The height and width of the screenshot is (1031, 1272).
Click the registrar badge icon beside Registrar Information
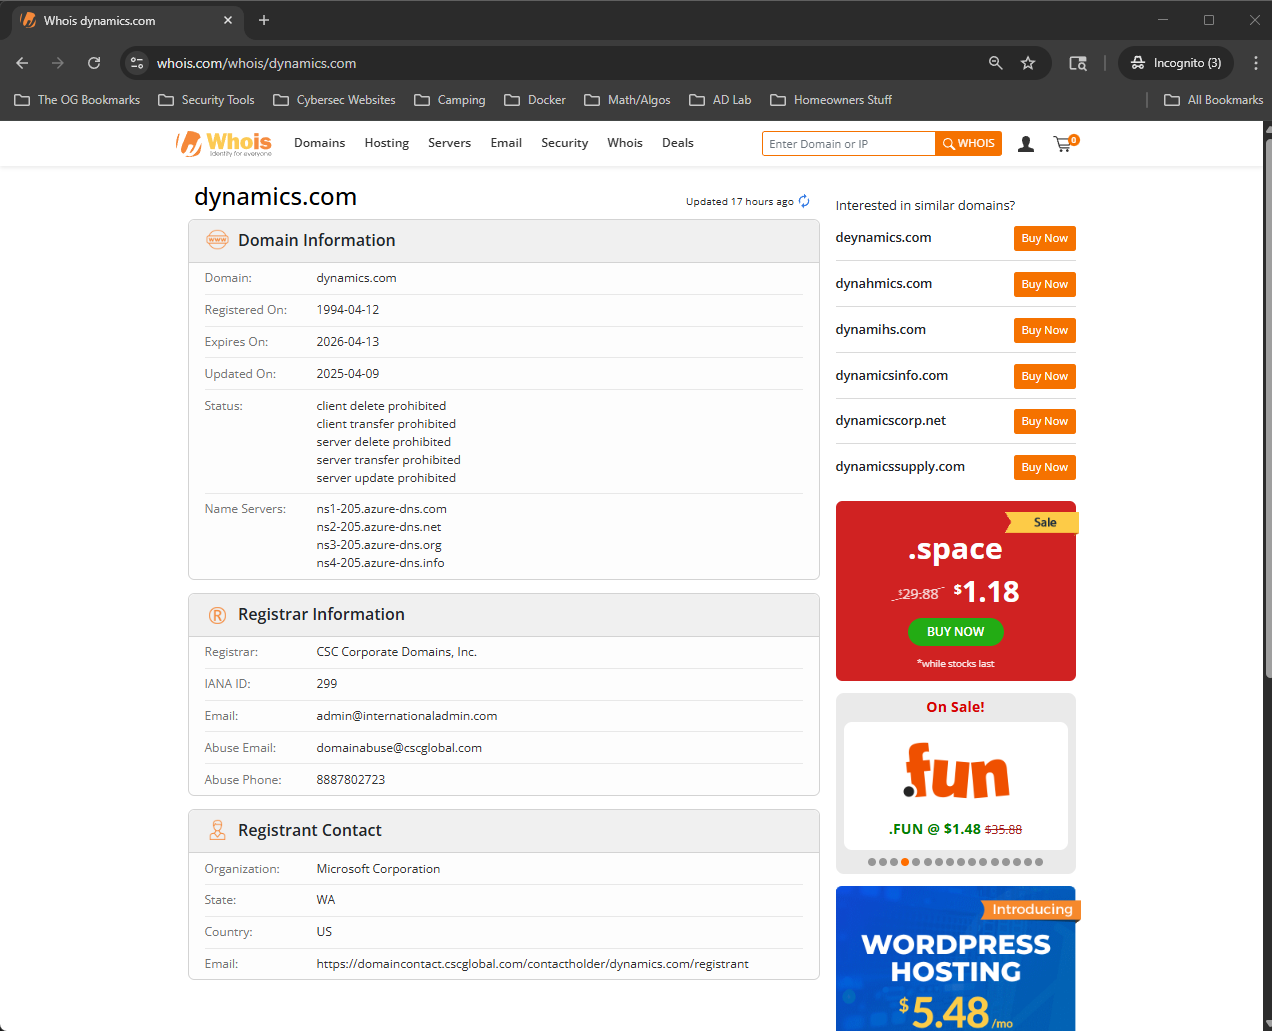click(217, 614)
